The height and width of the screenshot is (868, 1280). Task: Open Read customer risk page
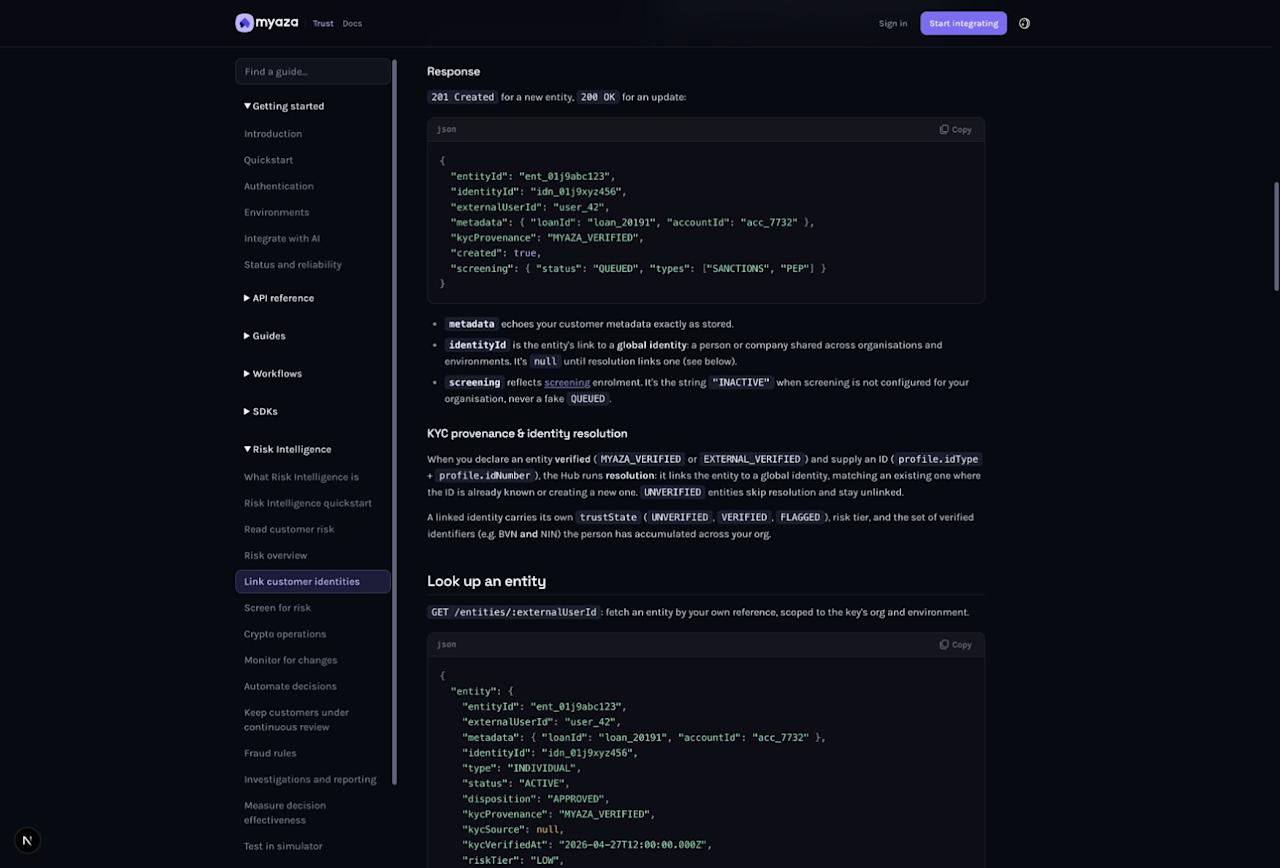click(289, 529)
